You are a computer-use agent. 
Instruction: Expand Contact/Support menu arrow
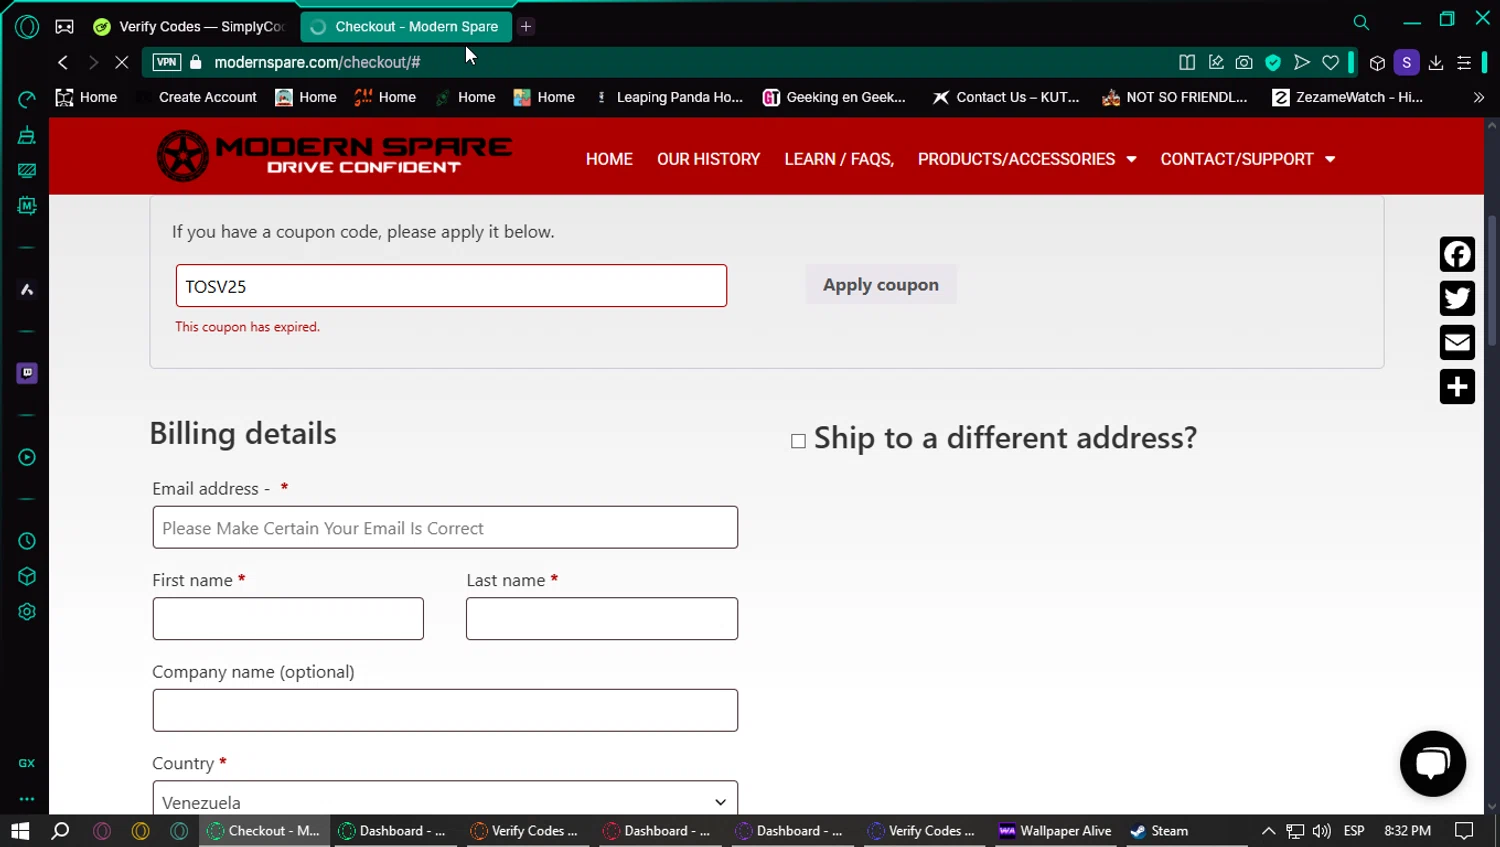click(x=1330, y=159)
